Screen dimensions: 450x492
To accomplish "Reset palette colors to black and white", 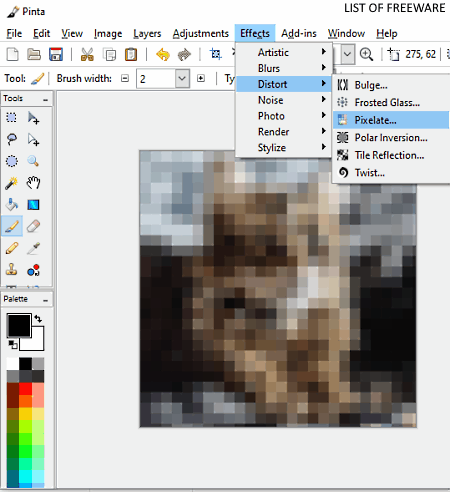I will pyautogui.click(x=13, y=344).
